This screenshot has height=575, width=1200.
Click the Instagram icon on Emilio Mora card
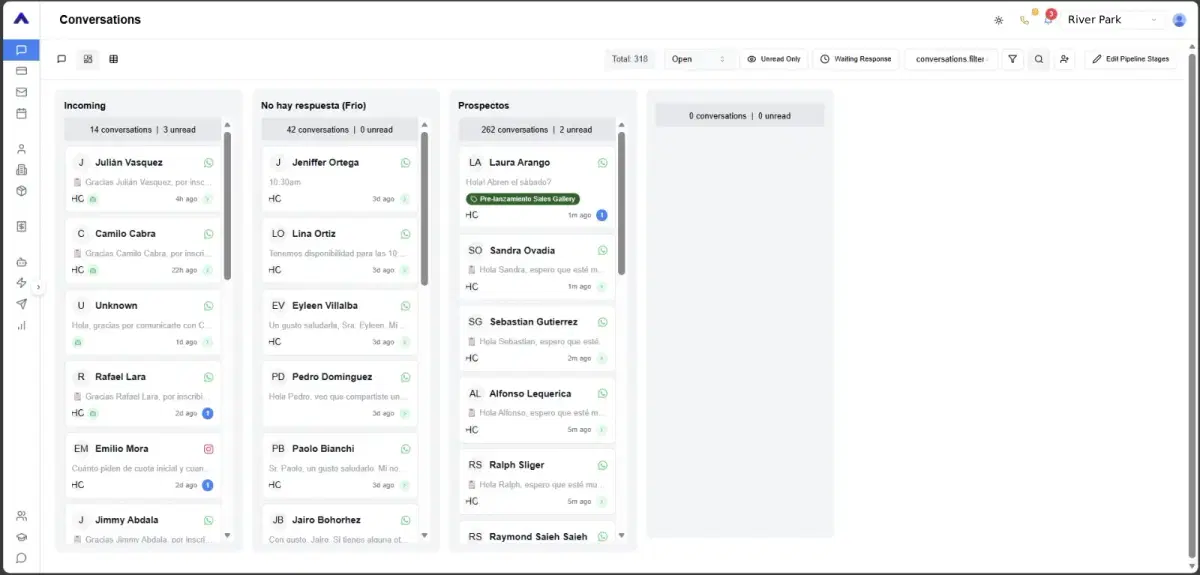point(209,449)
